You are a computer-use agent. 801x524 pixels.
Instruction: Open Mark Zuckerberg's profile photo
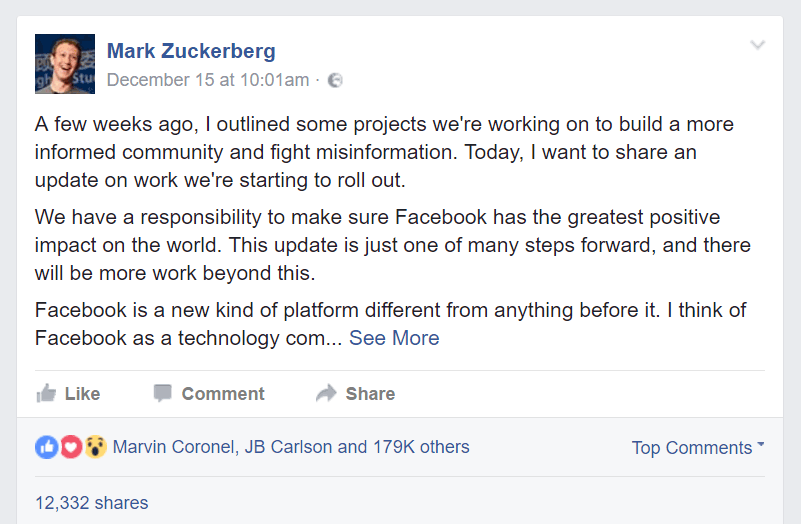[65, 64]
